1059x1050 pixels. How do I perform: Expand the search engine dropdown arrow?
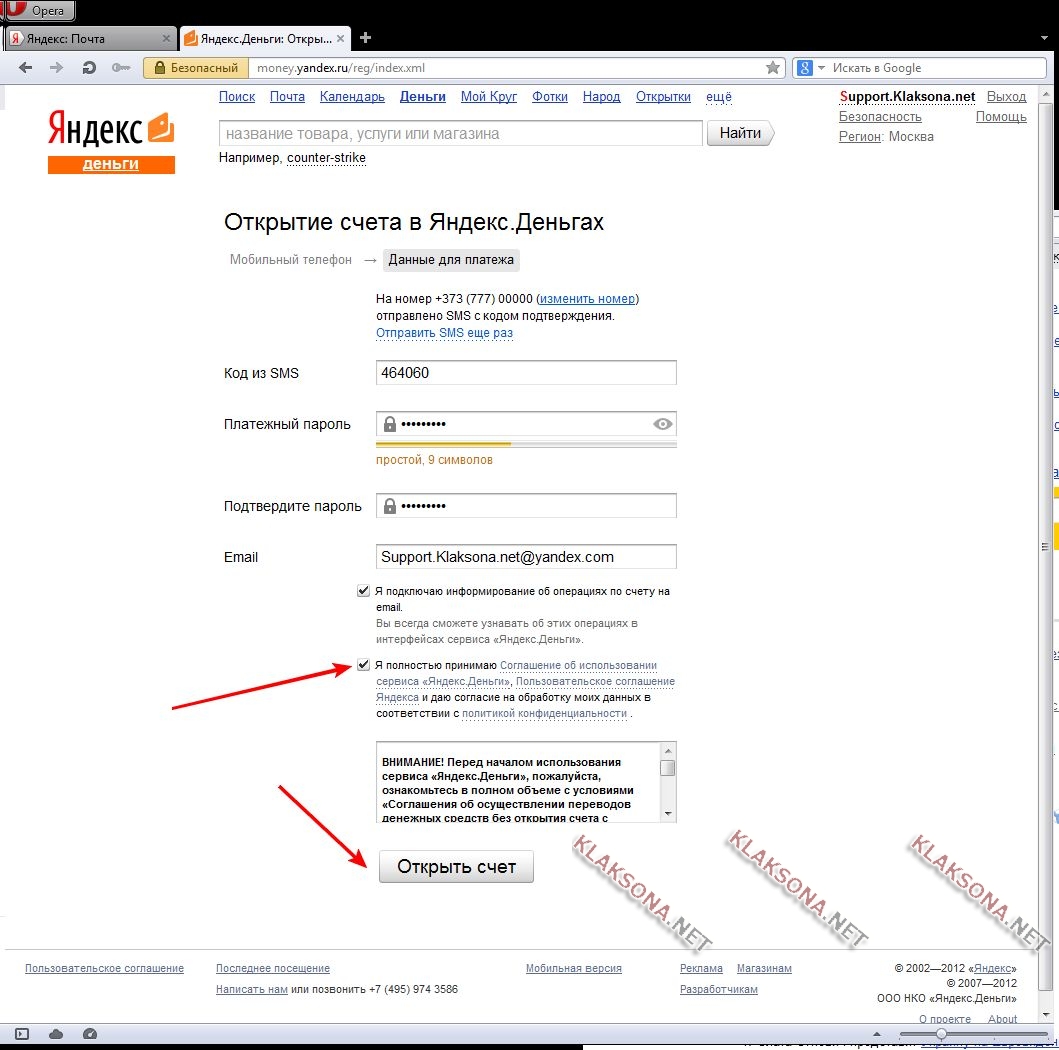821,68
